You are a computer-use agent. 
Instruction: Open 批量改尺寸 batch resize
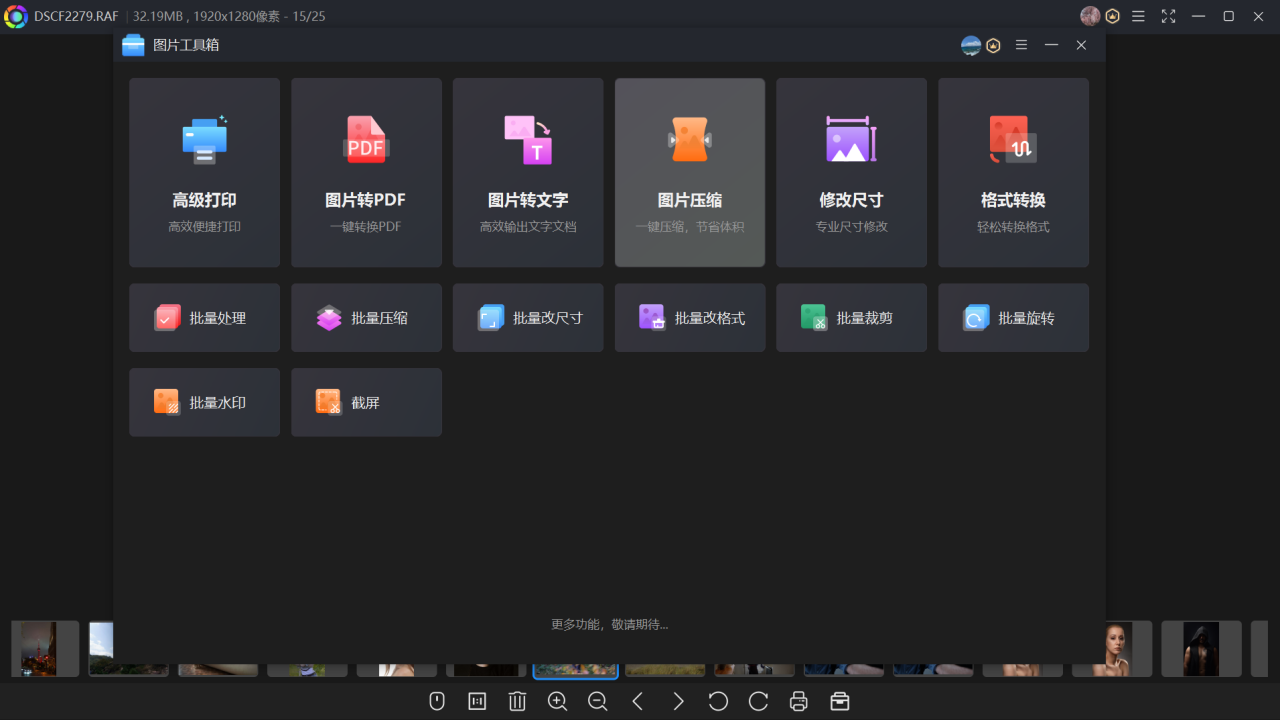coord(528,318)
